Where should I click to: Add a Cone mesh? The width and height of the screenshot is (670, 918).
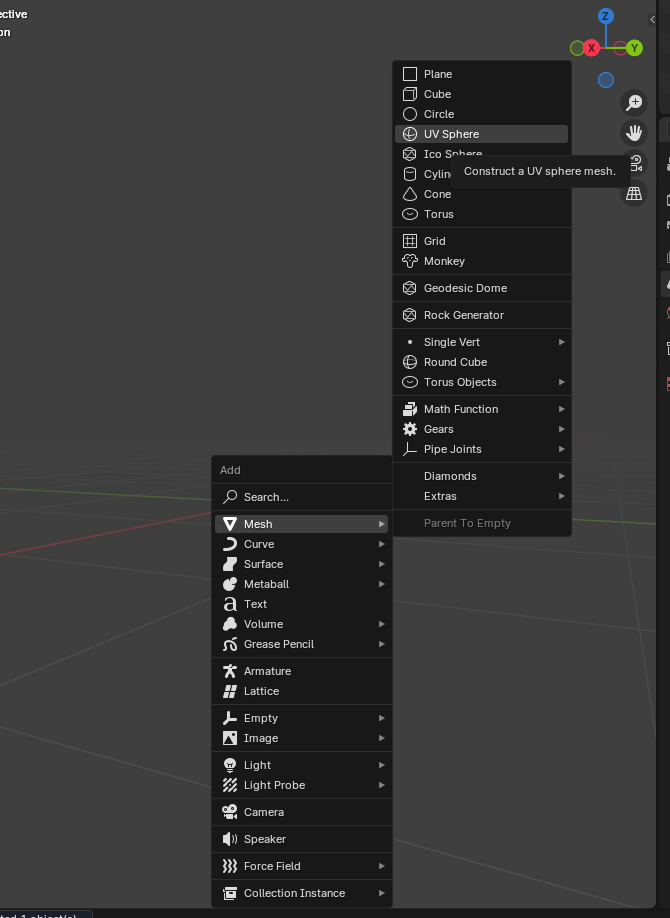[481, 194]
